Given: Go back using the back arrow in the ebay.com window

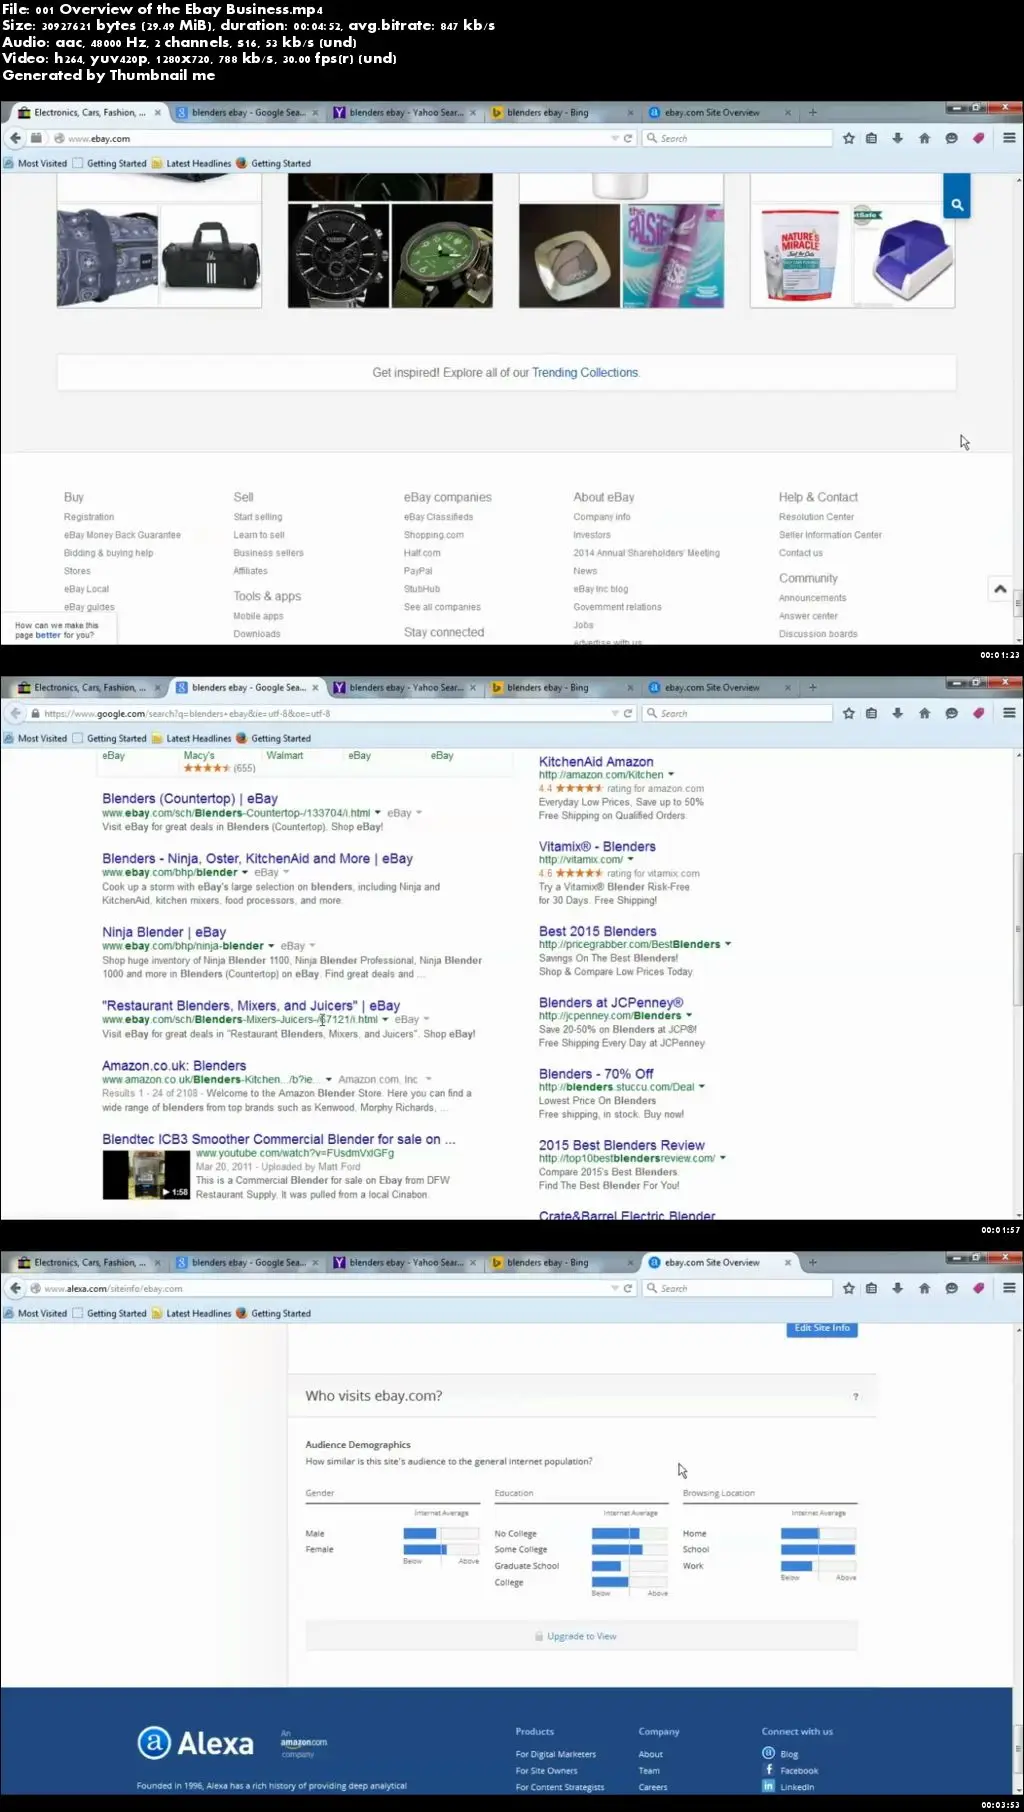Looking at the screenshot, I should [x=15, y=138].
